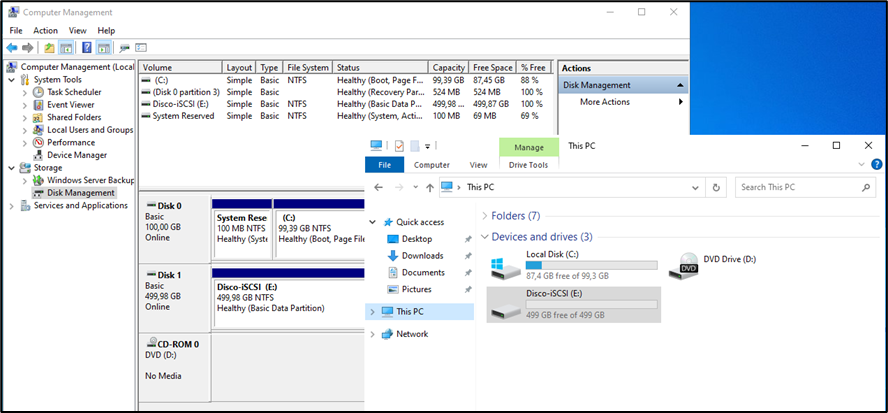Click the Help icon in the management toolbar
The height and width of the screenshot is (413, 888).
(87, 47)
